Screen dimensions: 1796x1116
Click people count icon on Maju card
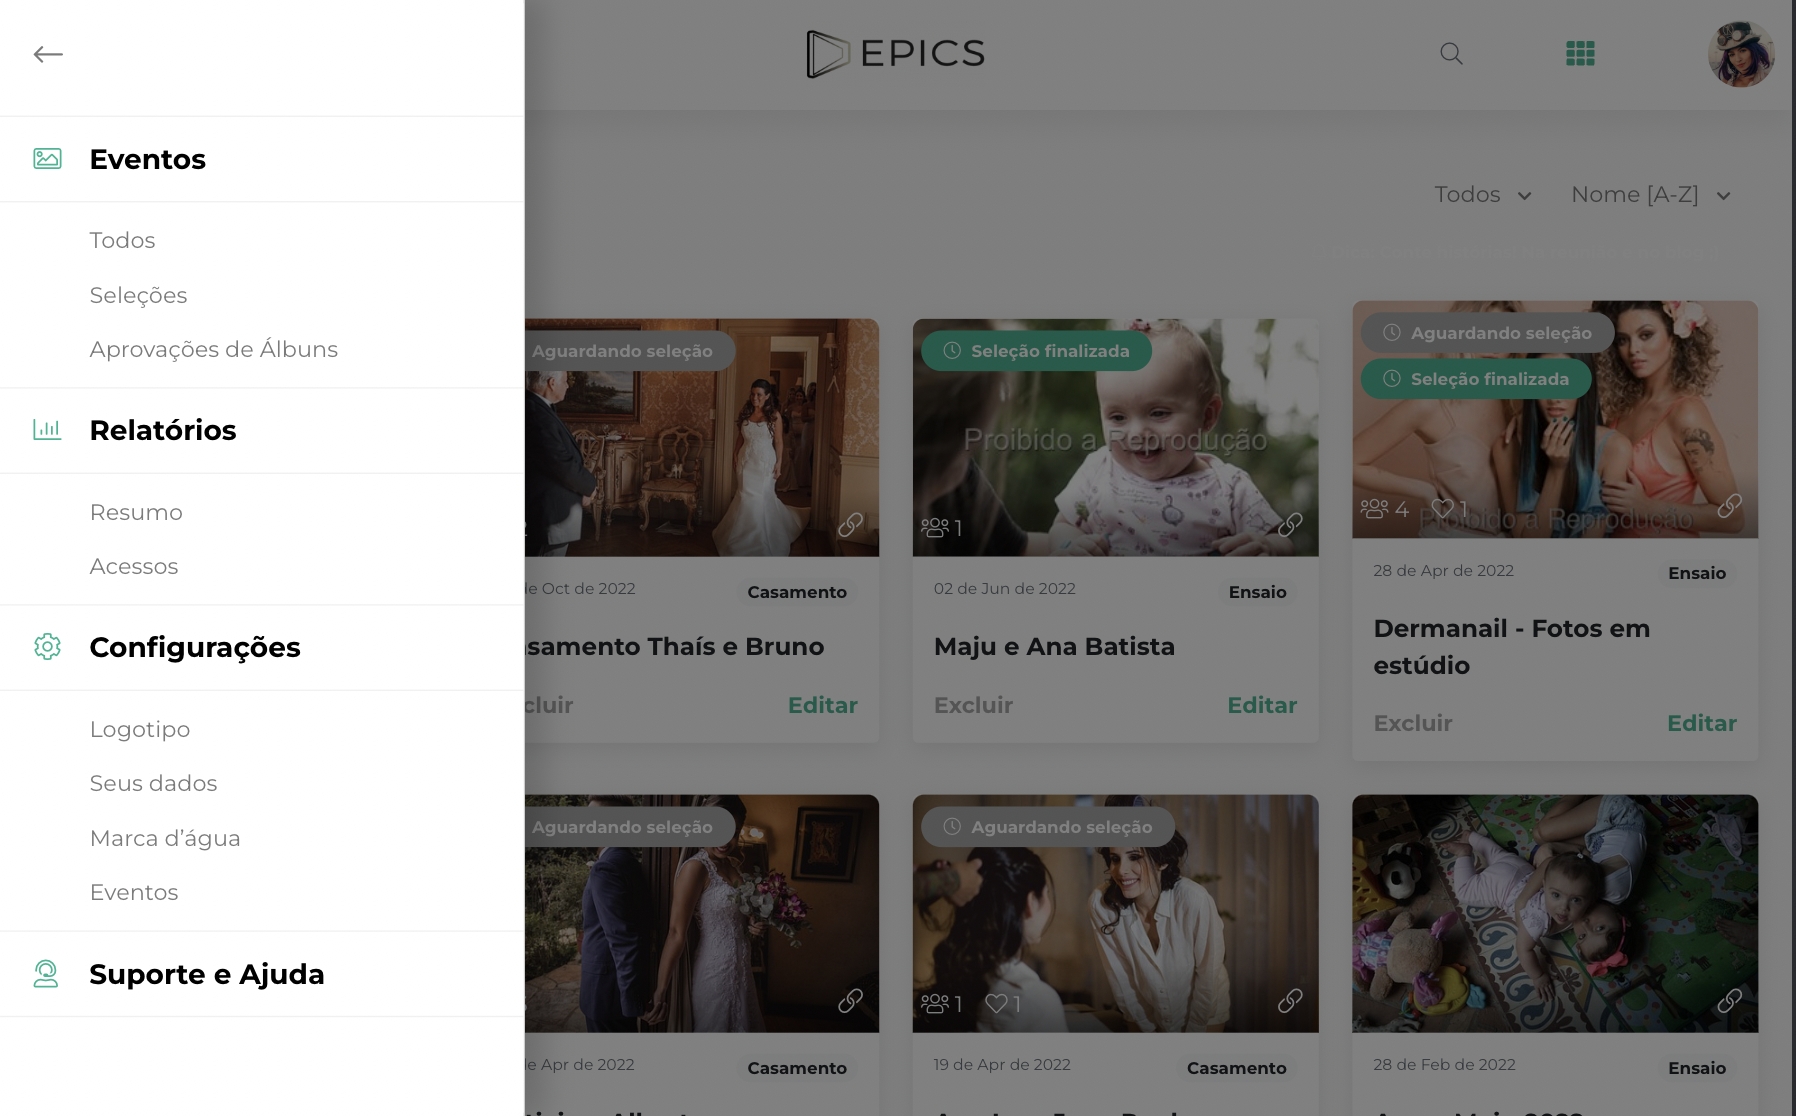pos(935,526)
